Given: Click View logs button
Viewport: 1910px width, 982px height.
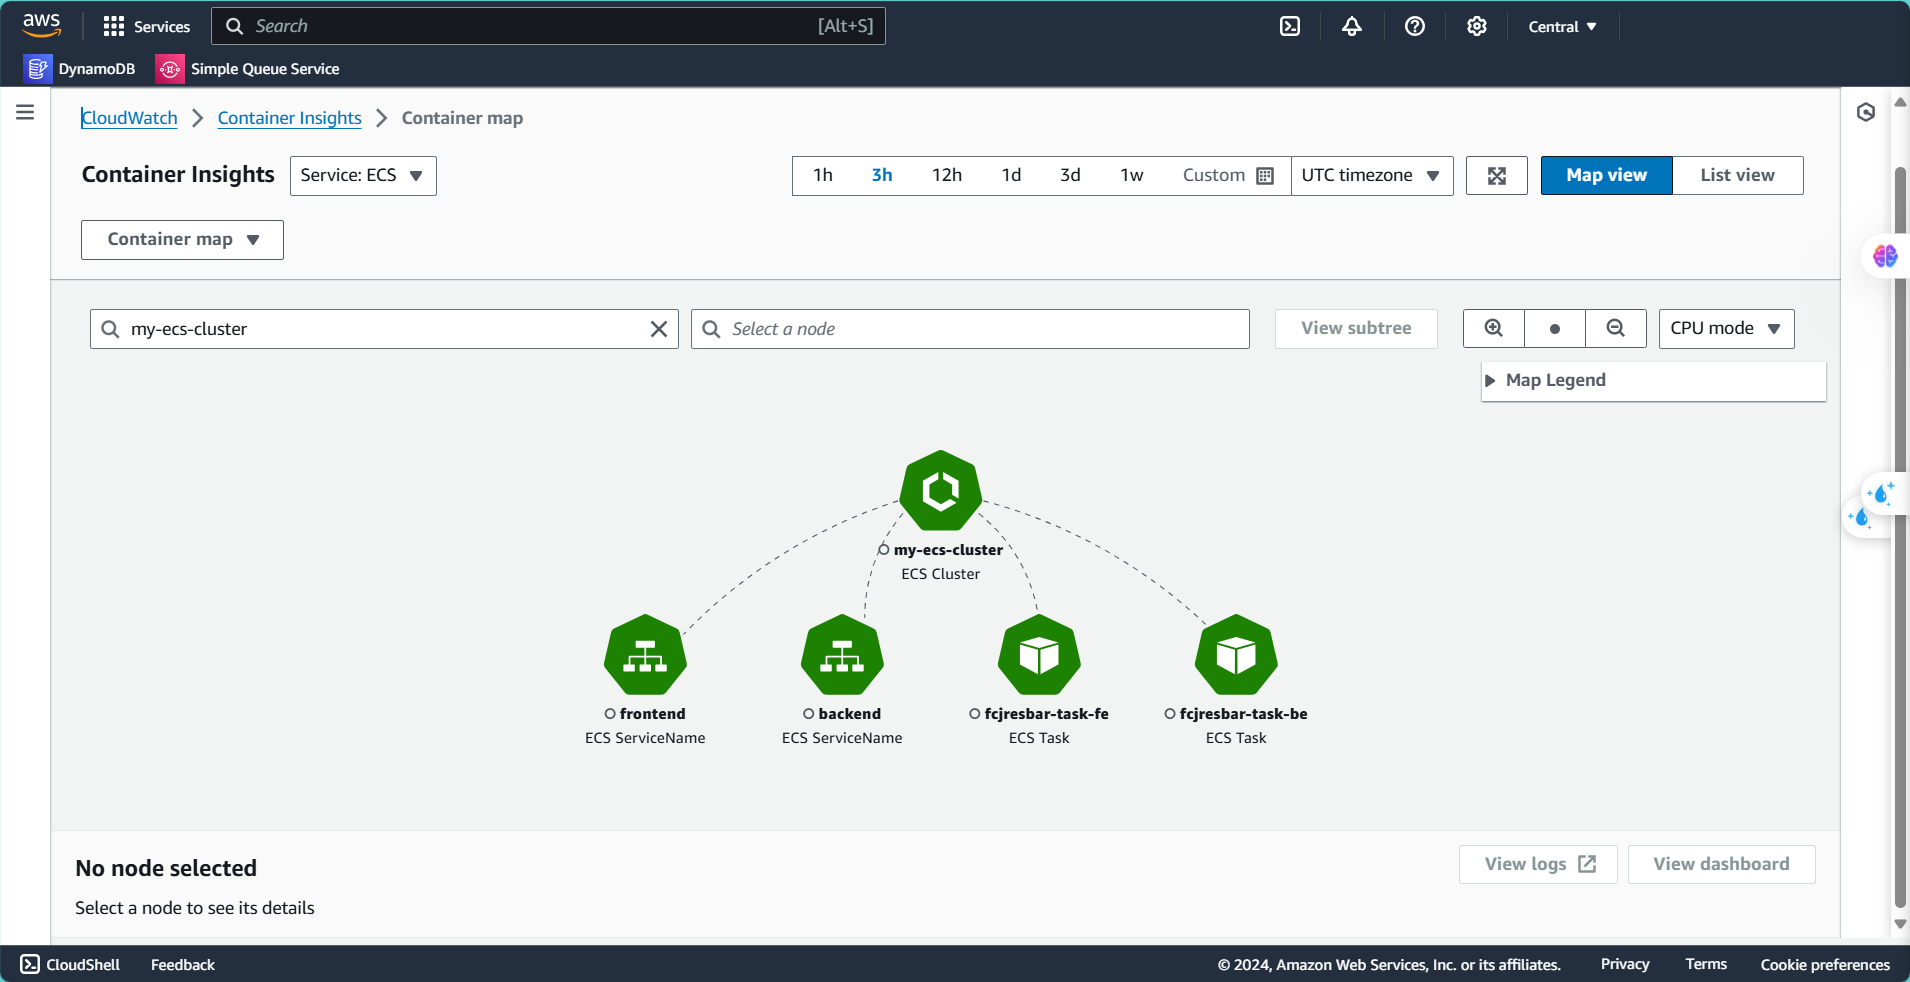Looking at the screenshot, I should click(1538, 864).
